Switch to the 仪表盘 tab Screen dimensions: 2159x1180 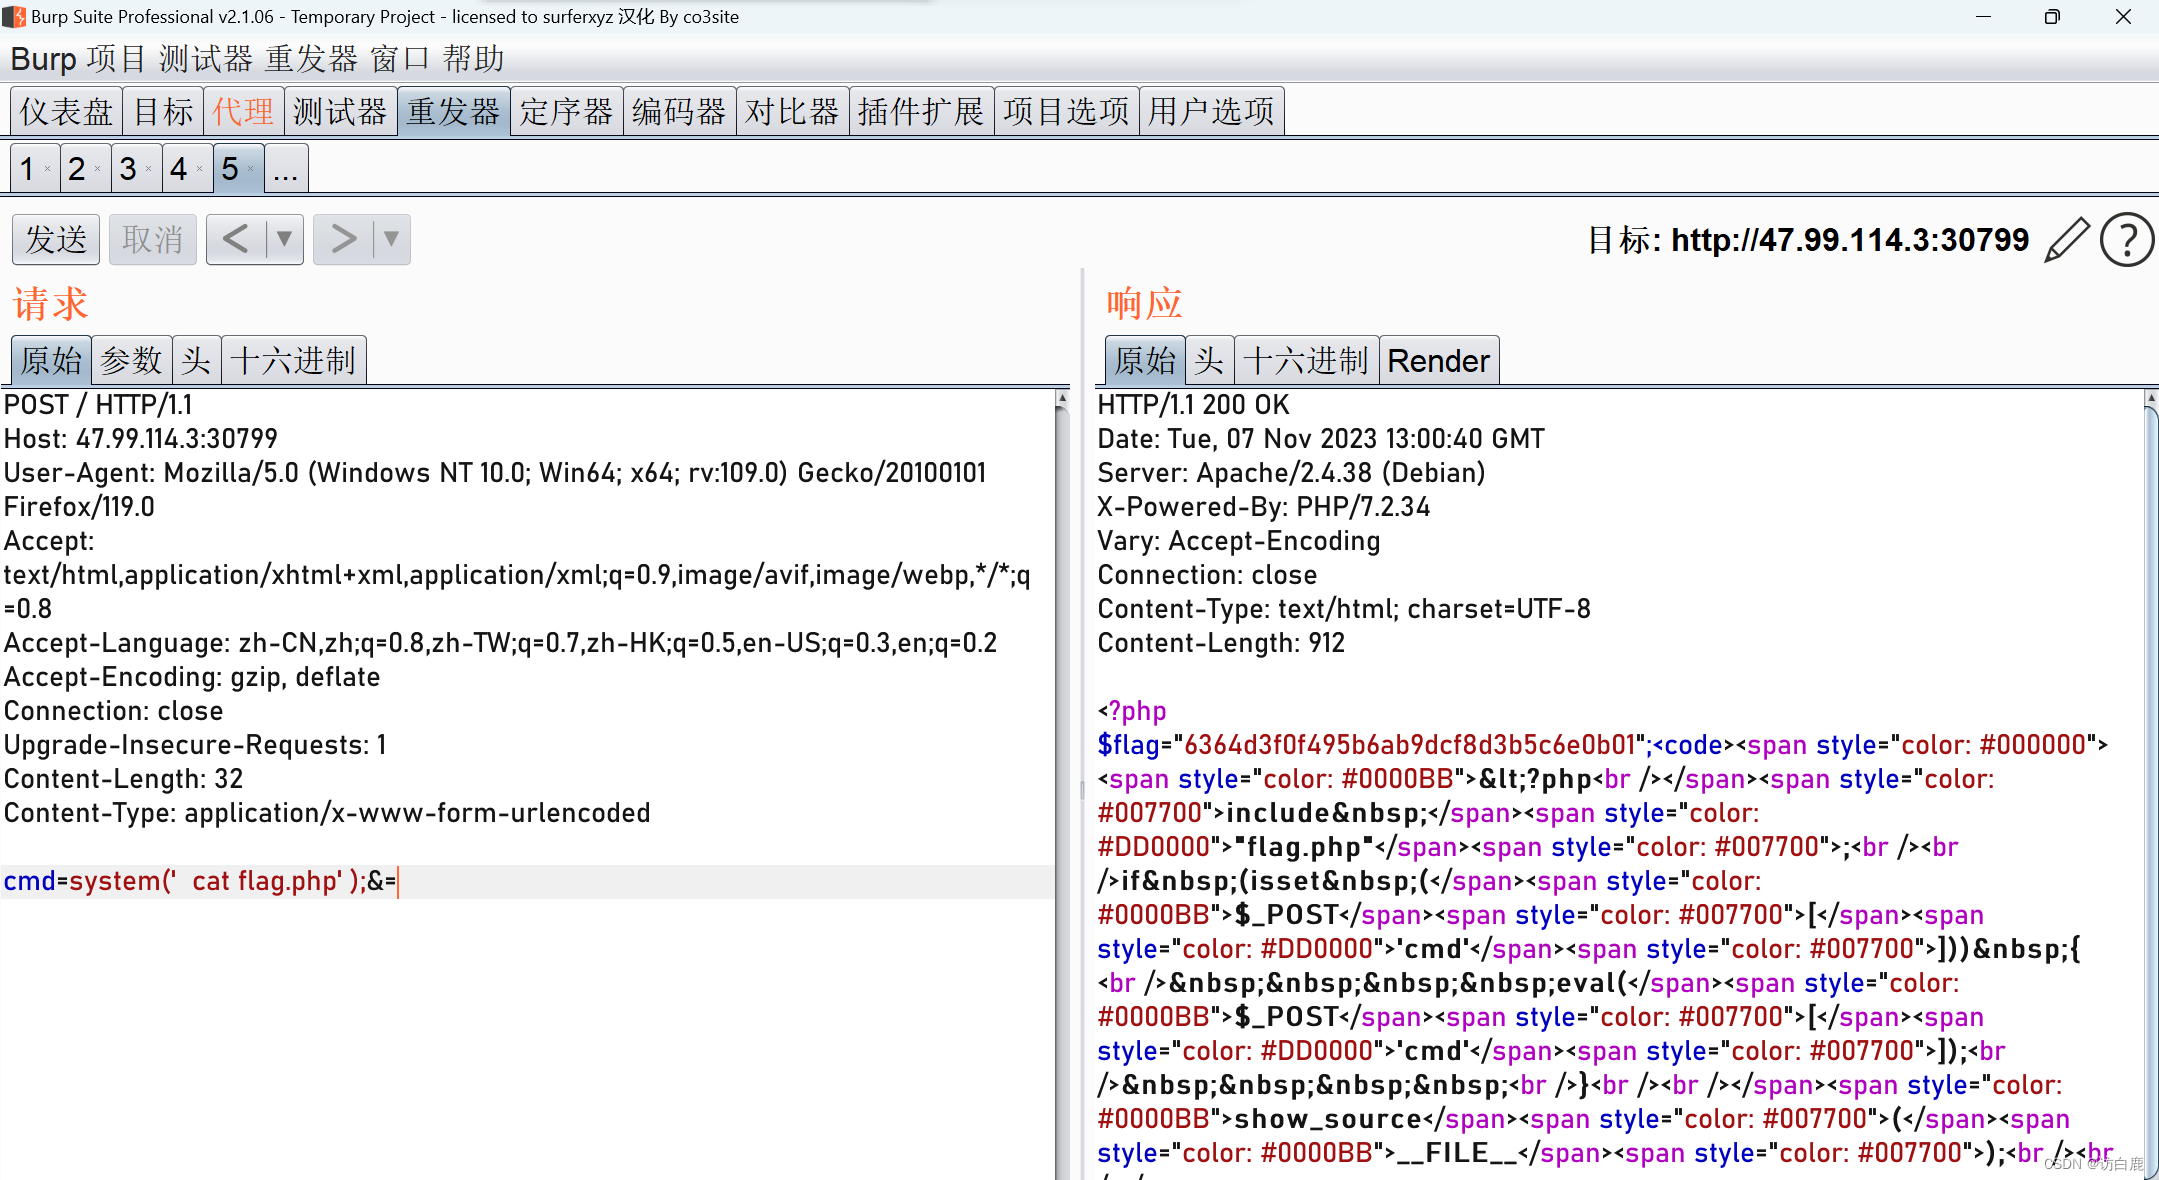pyautogui.click(x=66, y=111)
